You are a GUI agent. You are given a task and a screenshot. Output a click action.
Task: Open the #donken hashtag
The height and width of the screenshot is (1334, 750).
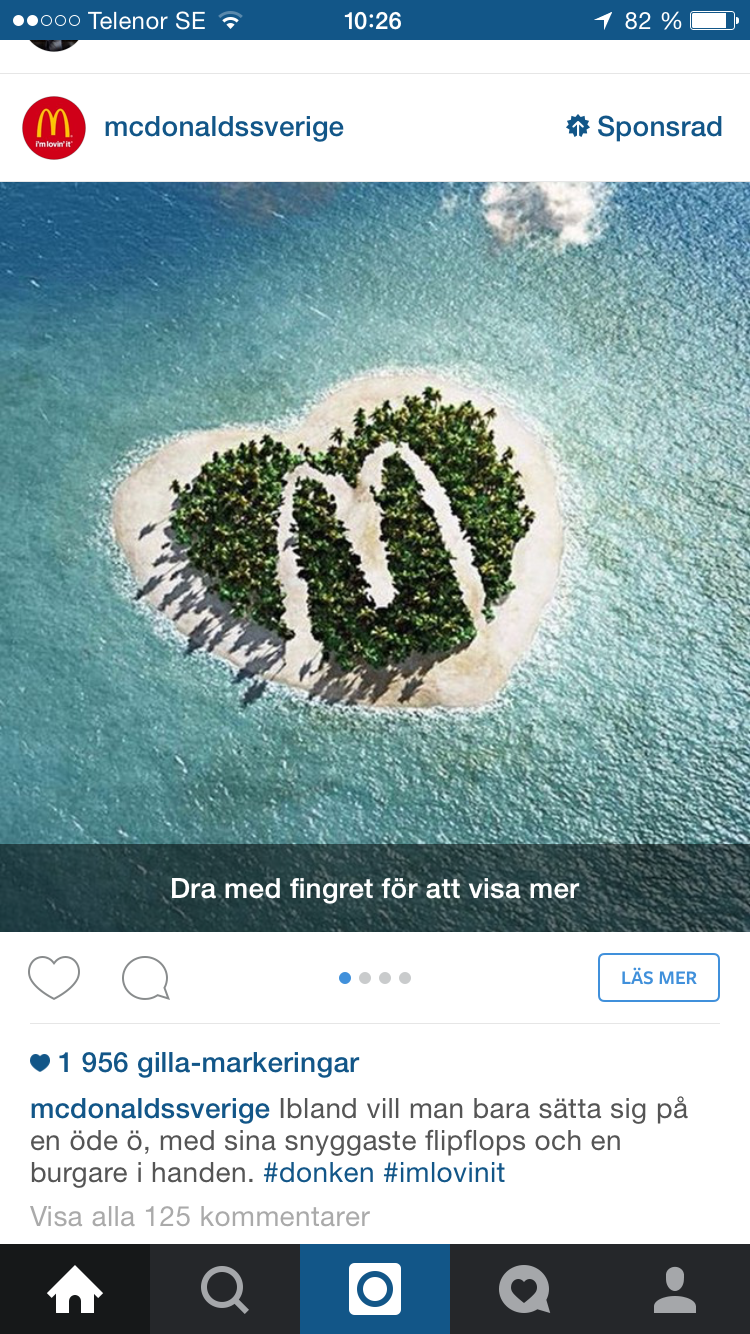click(x=319, y=1173)
